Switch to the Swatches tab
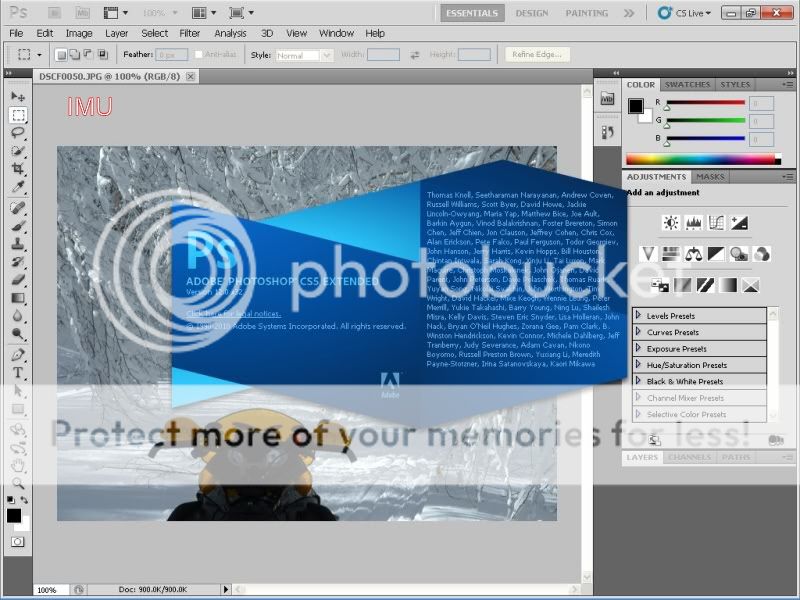 pyautogui.click(x=687, y=85)
